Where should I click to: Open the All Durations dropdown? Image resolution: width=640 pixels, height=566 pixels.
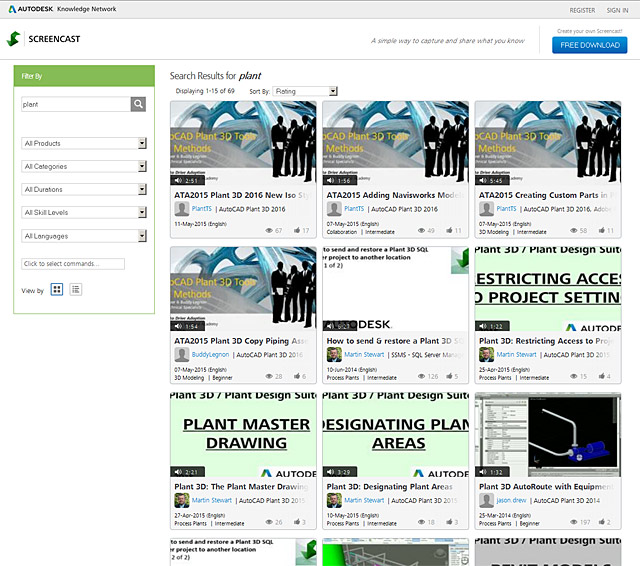[x=84, y=189]
